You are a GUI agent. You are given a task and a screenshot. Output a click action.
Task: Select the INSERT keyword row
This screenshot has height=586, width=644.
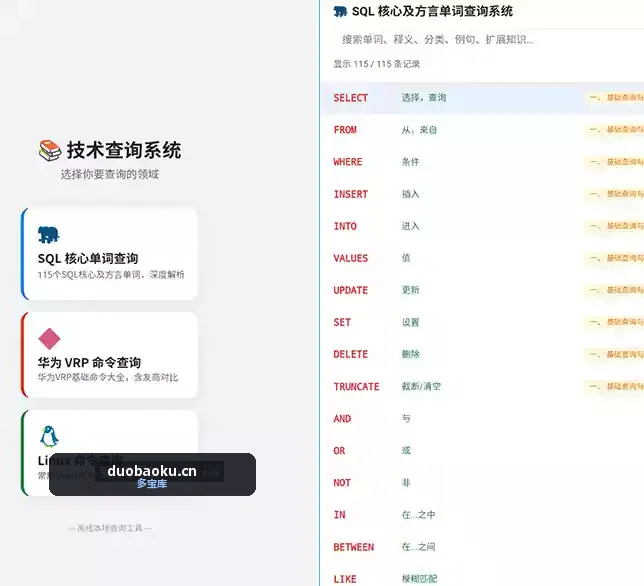[482, 194]
